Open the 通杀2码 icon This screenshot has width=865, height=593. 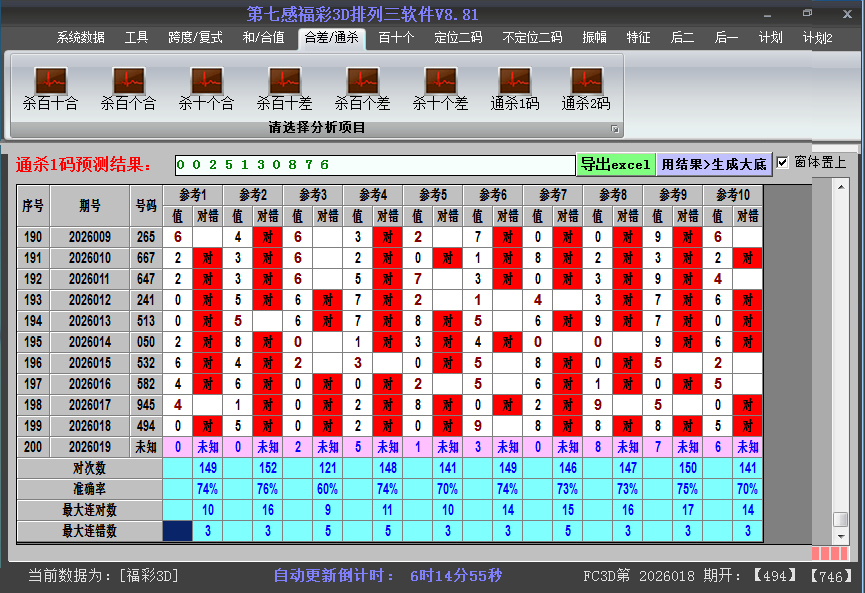(586, 81)
